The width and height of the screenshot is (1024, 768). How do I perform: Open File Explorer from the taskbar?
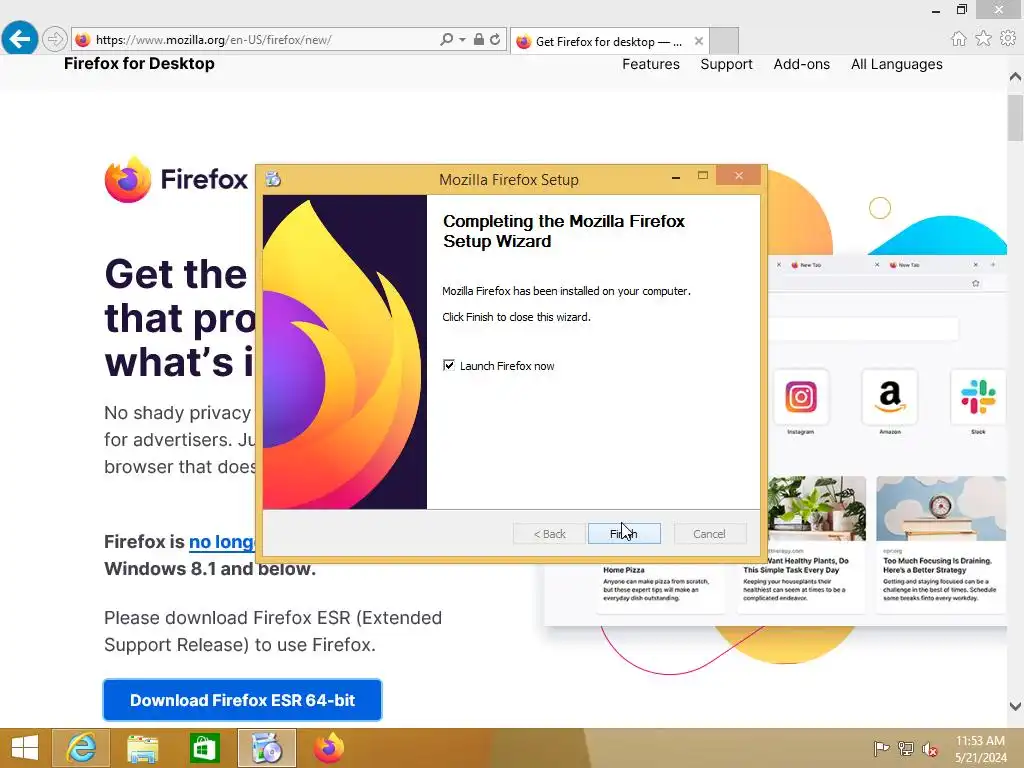(142, 748)
